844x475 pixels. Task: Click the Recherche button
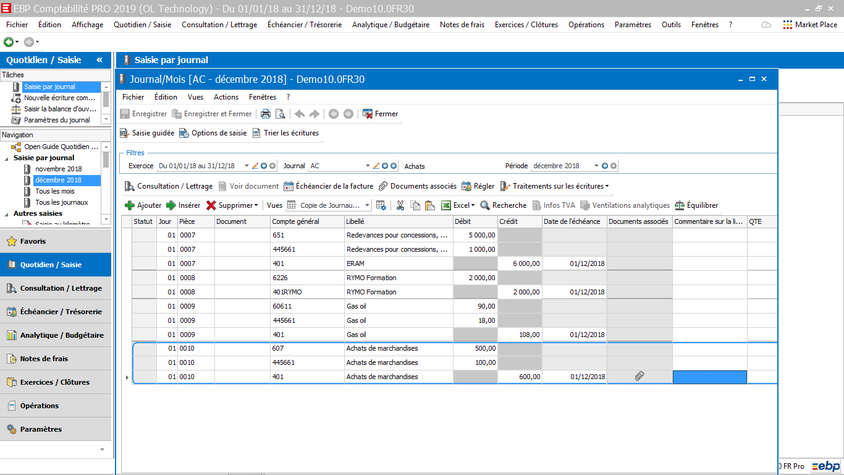pyautogui.click(x=503, y=205)
